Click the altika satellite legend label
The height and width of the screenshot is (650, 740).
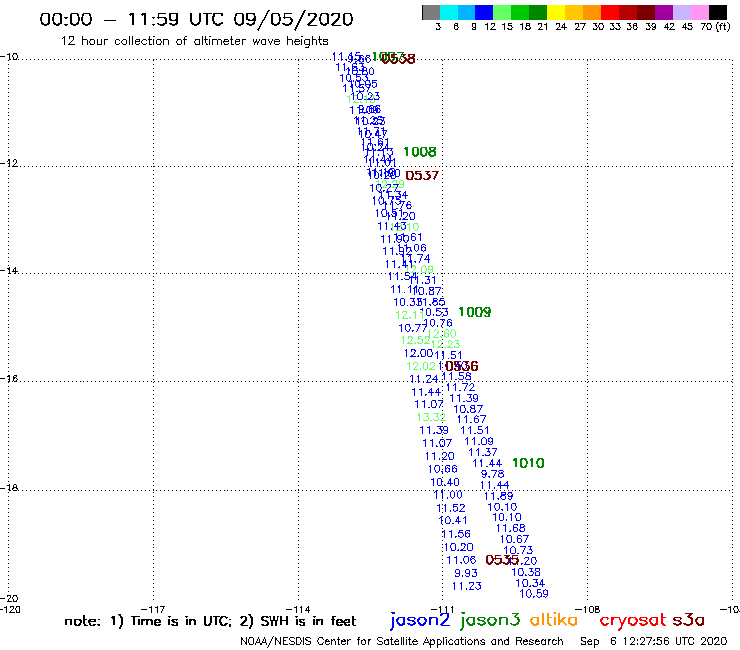click(554, 619)
